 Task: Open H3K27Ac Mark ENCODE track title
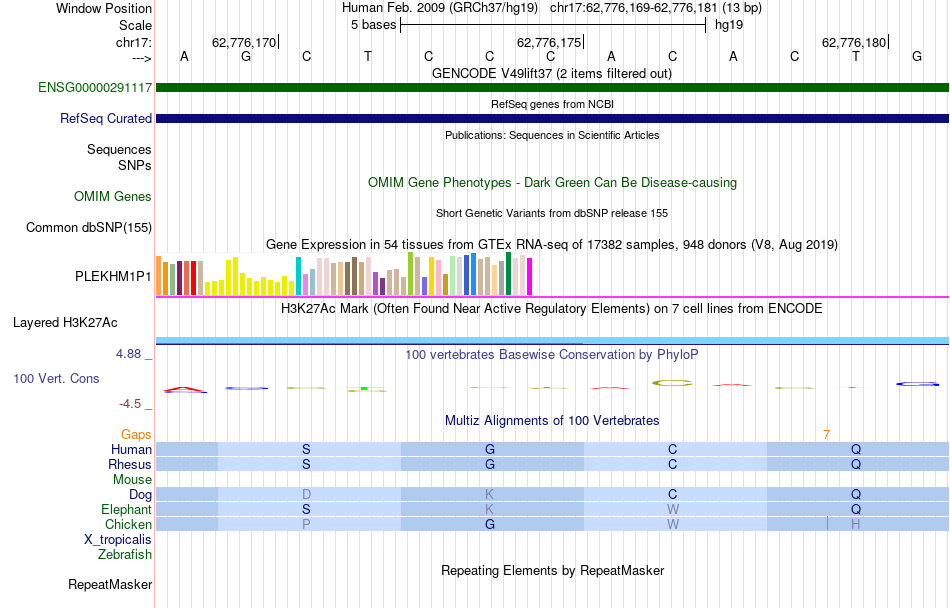(x=551, y=309)
